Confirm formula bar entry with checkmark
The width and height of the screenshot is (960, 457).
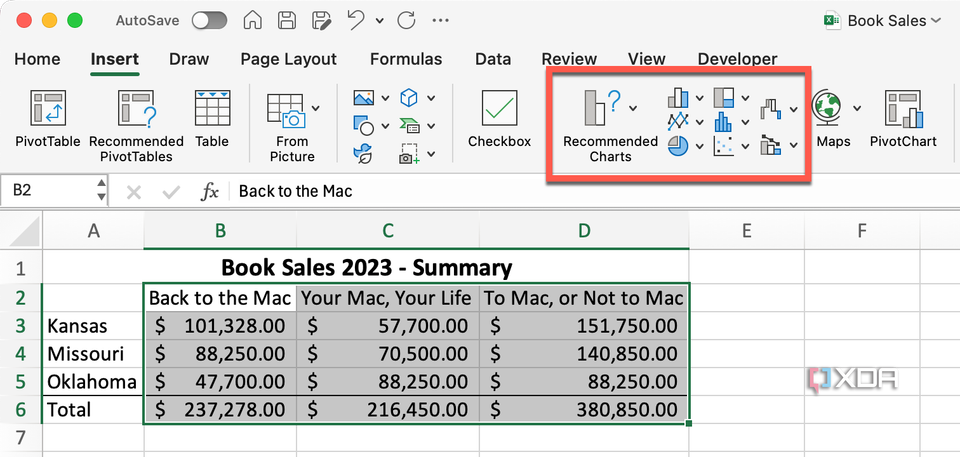click(x=169, y=192)
